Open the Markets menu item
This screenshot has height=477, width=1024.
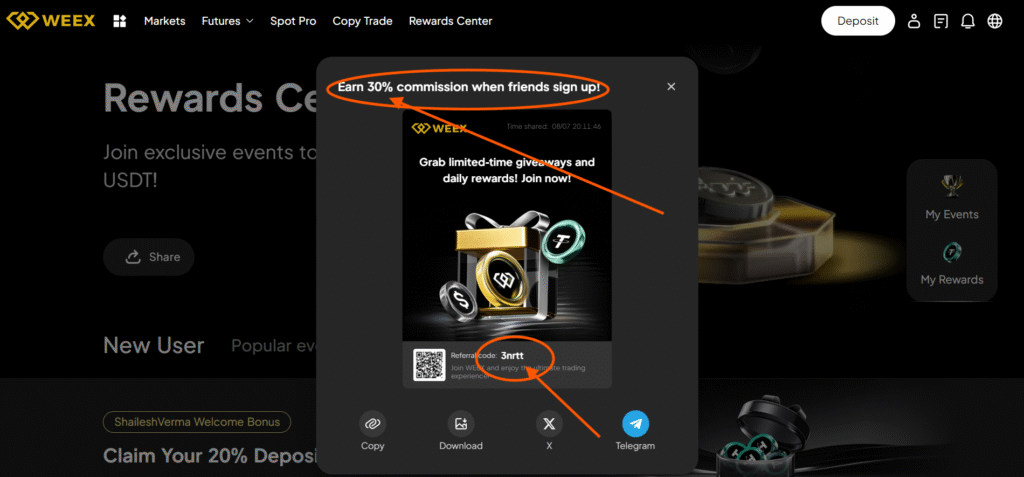[x=165, y=21]
